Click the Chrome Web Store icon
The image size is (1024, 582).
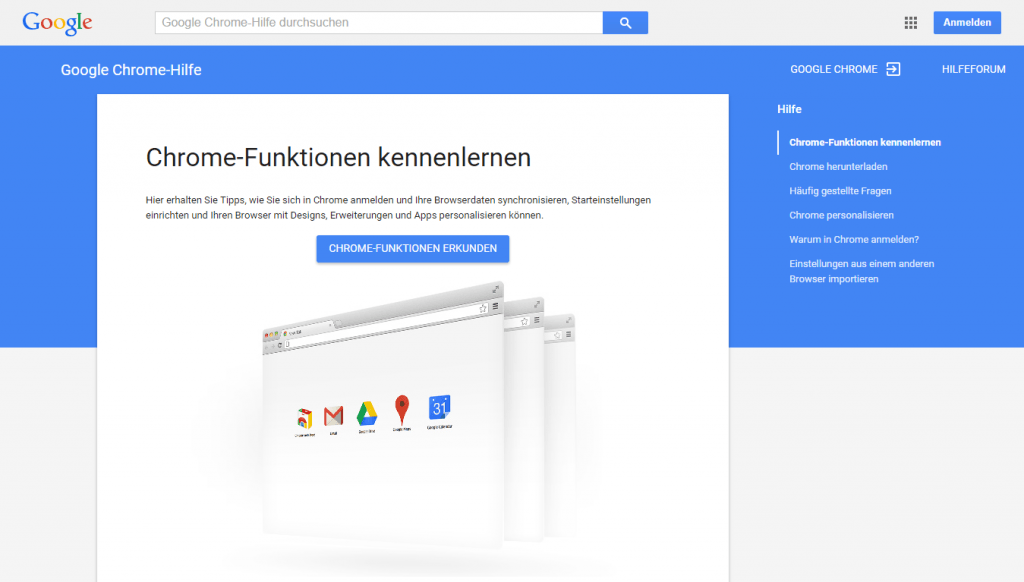click(305, 418)
